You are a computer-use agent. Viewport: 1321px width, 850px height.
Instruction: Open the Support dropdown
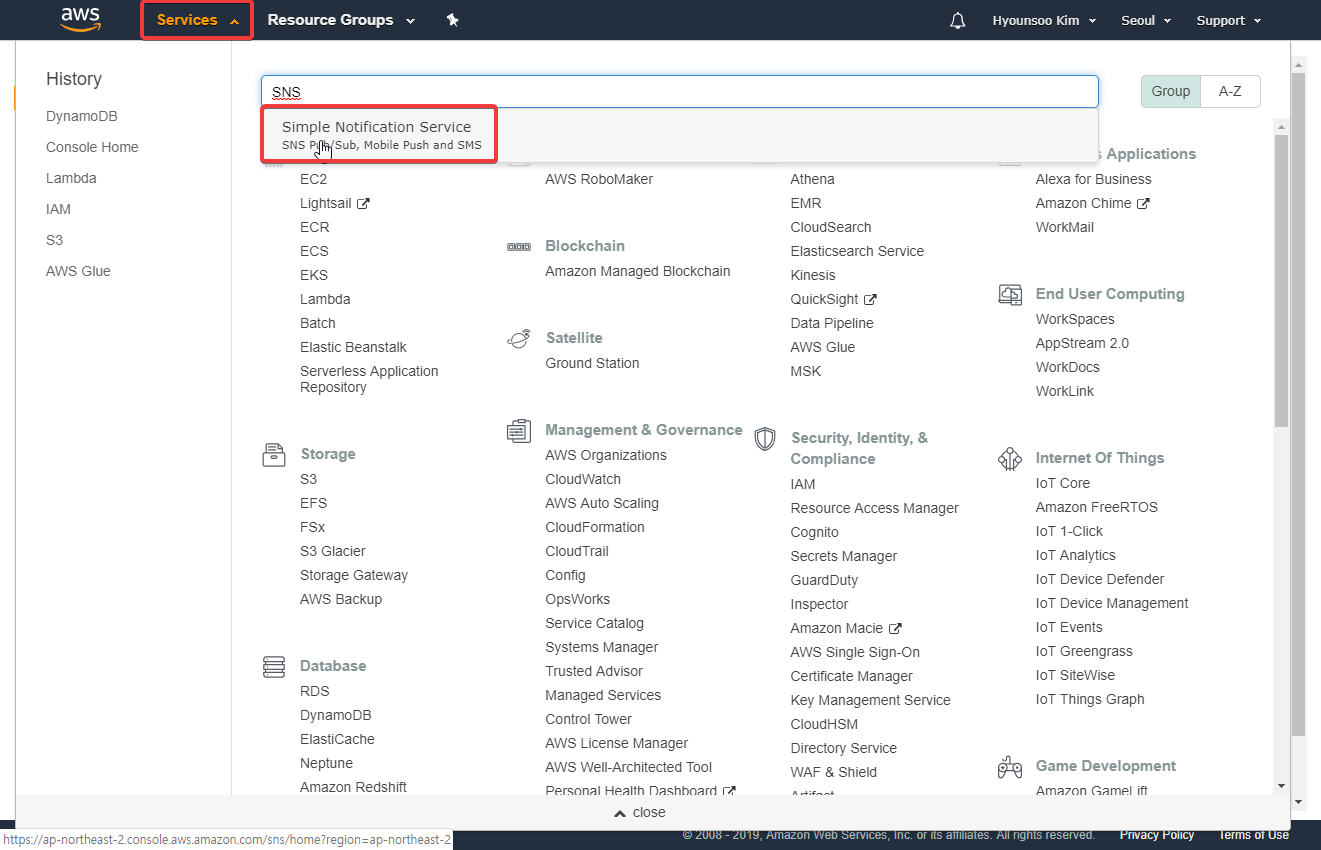click(1229, 20)
